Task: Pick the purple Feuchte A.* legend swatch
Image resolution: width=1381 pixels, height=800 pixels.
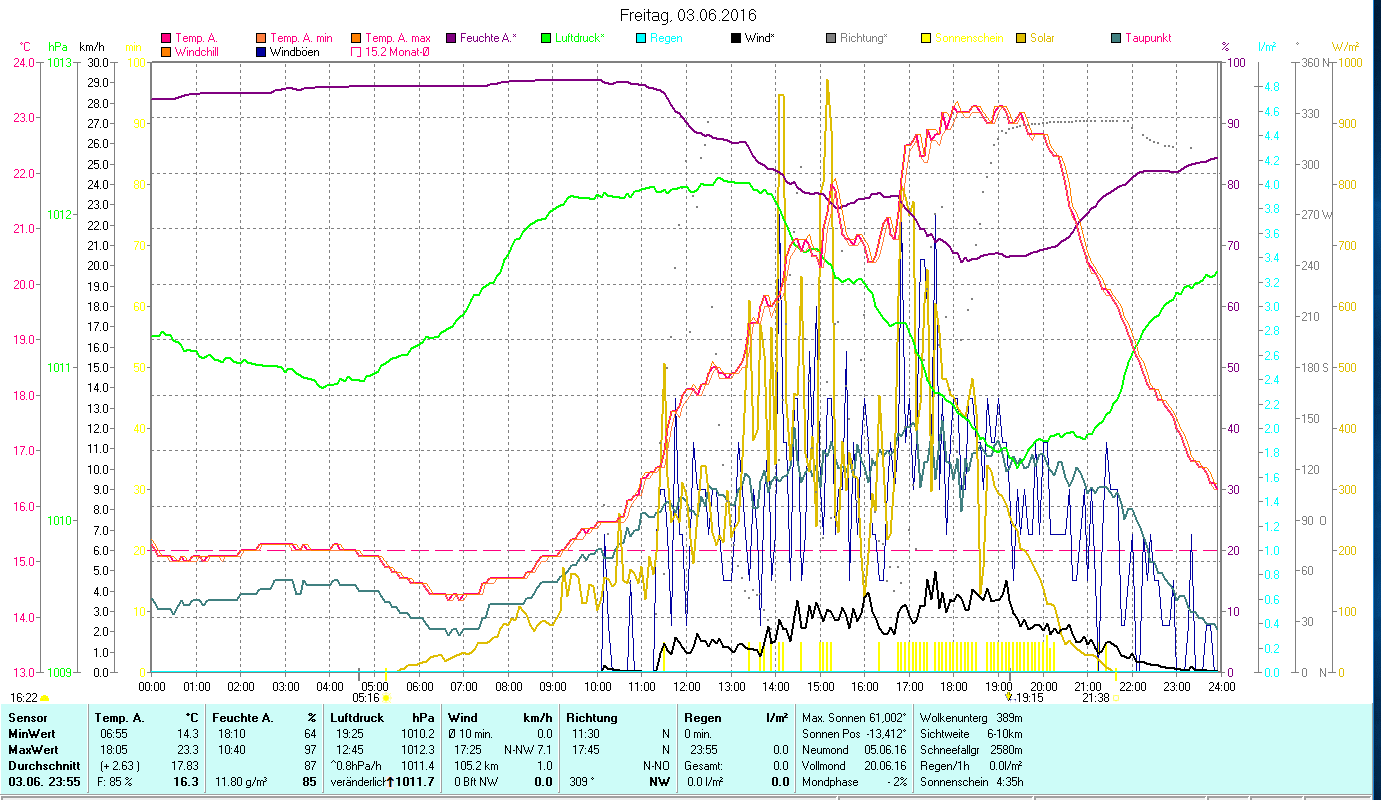Action: (449, 38)
